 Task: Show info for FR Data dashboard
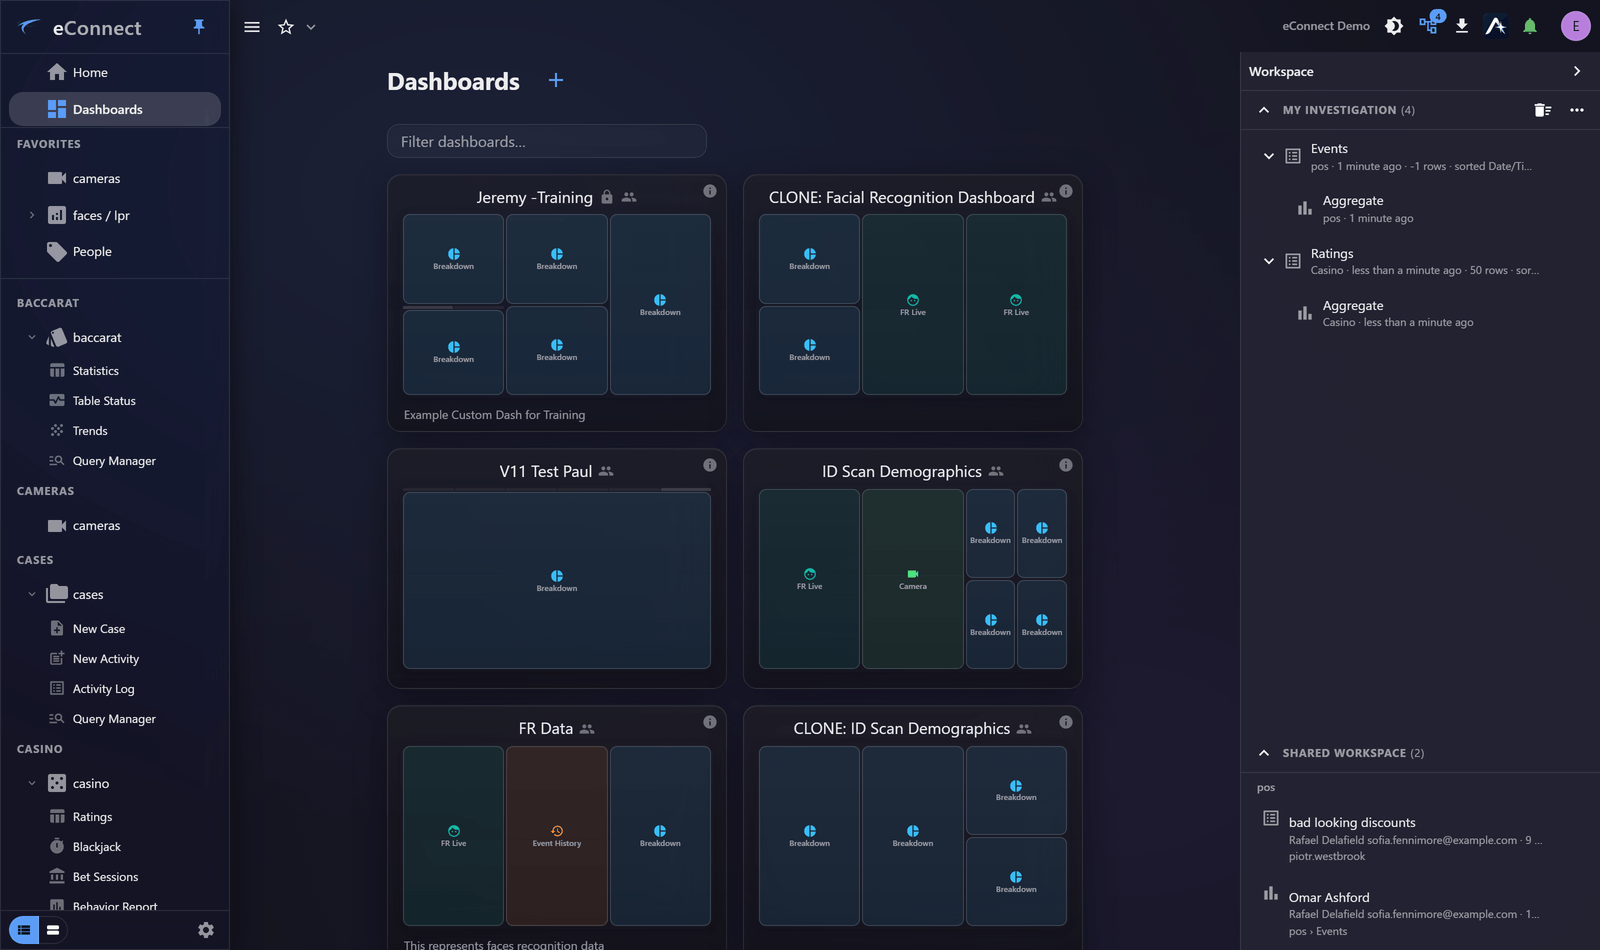[710, 722]
